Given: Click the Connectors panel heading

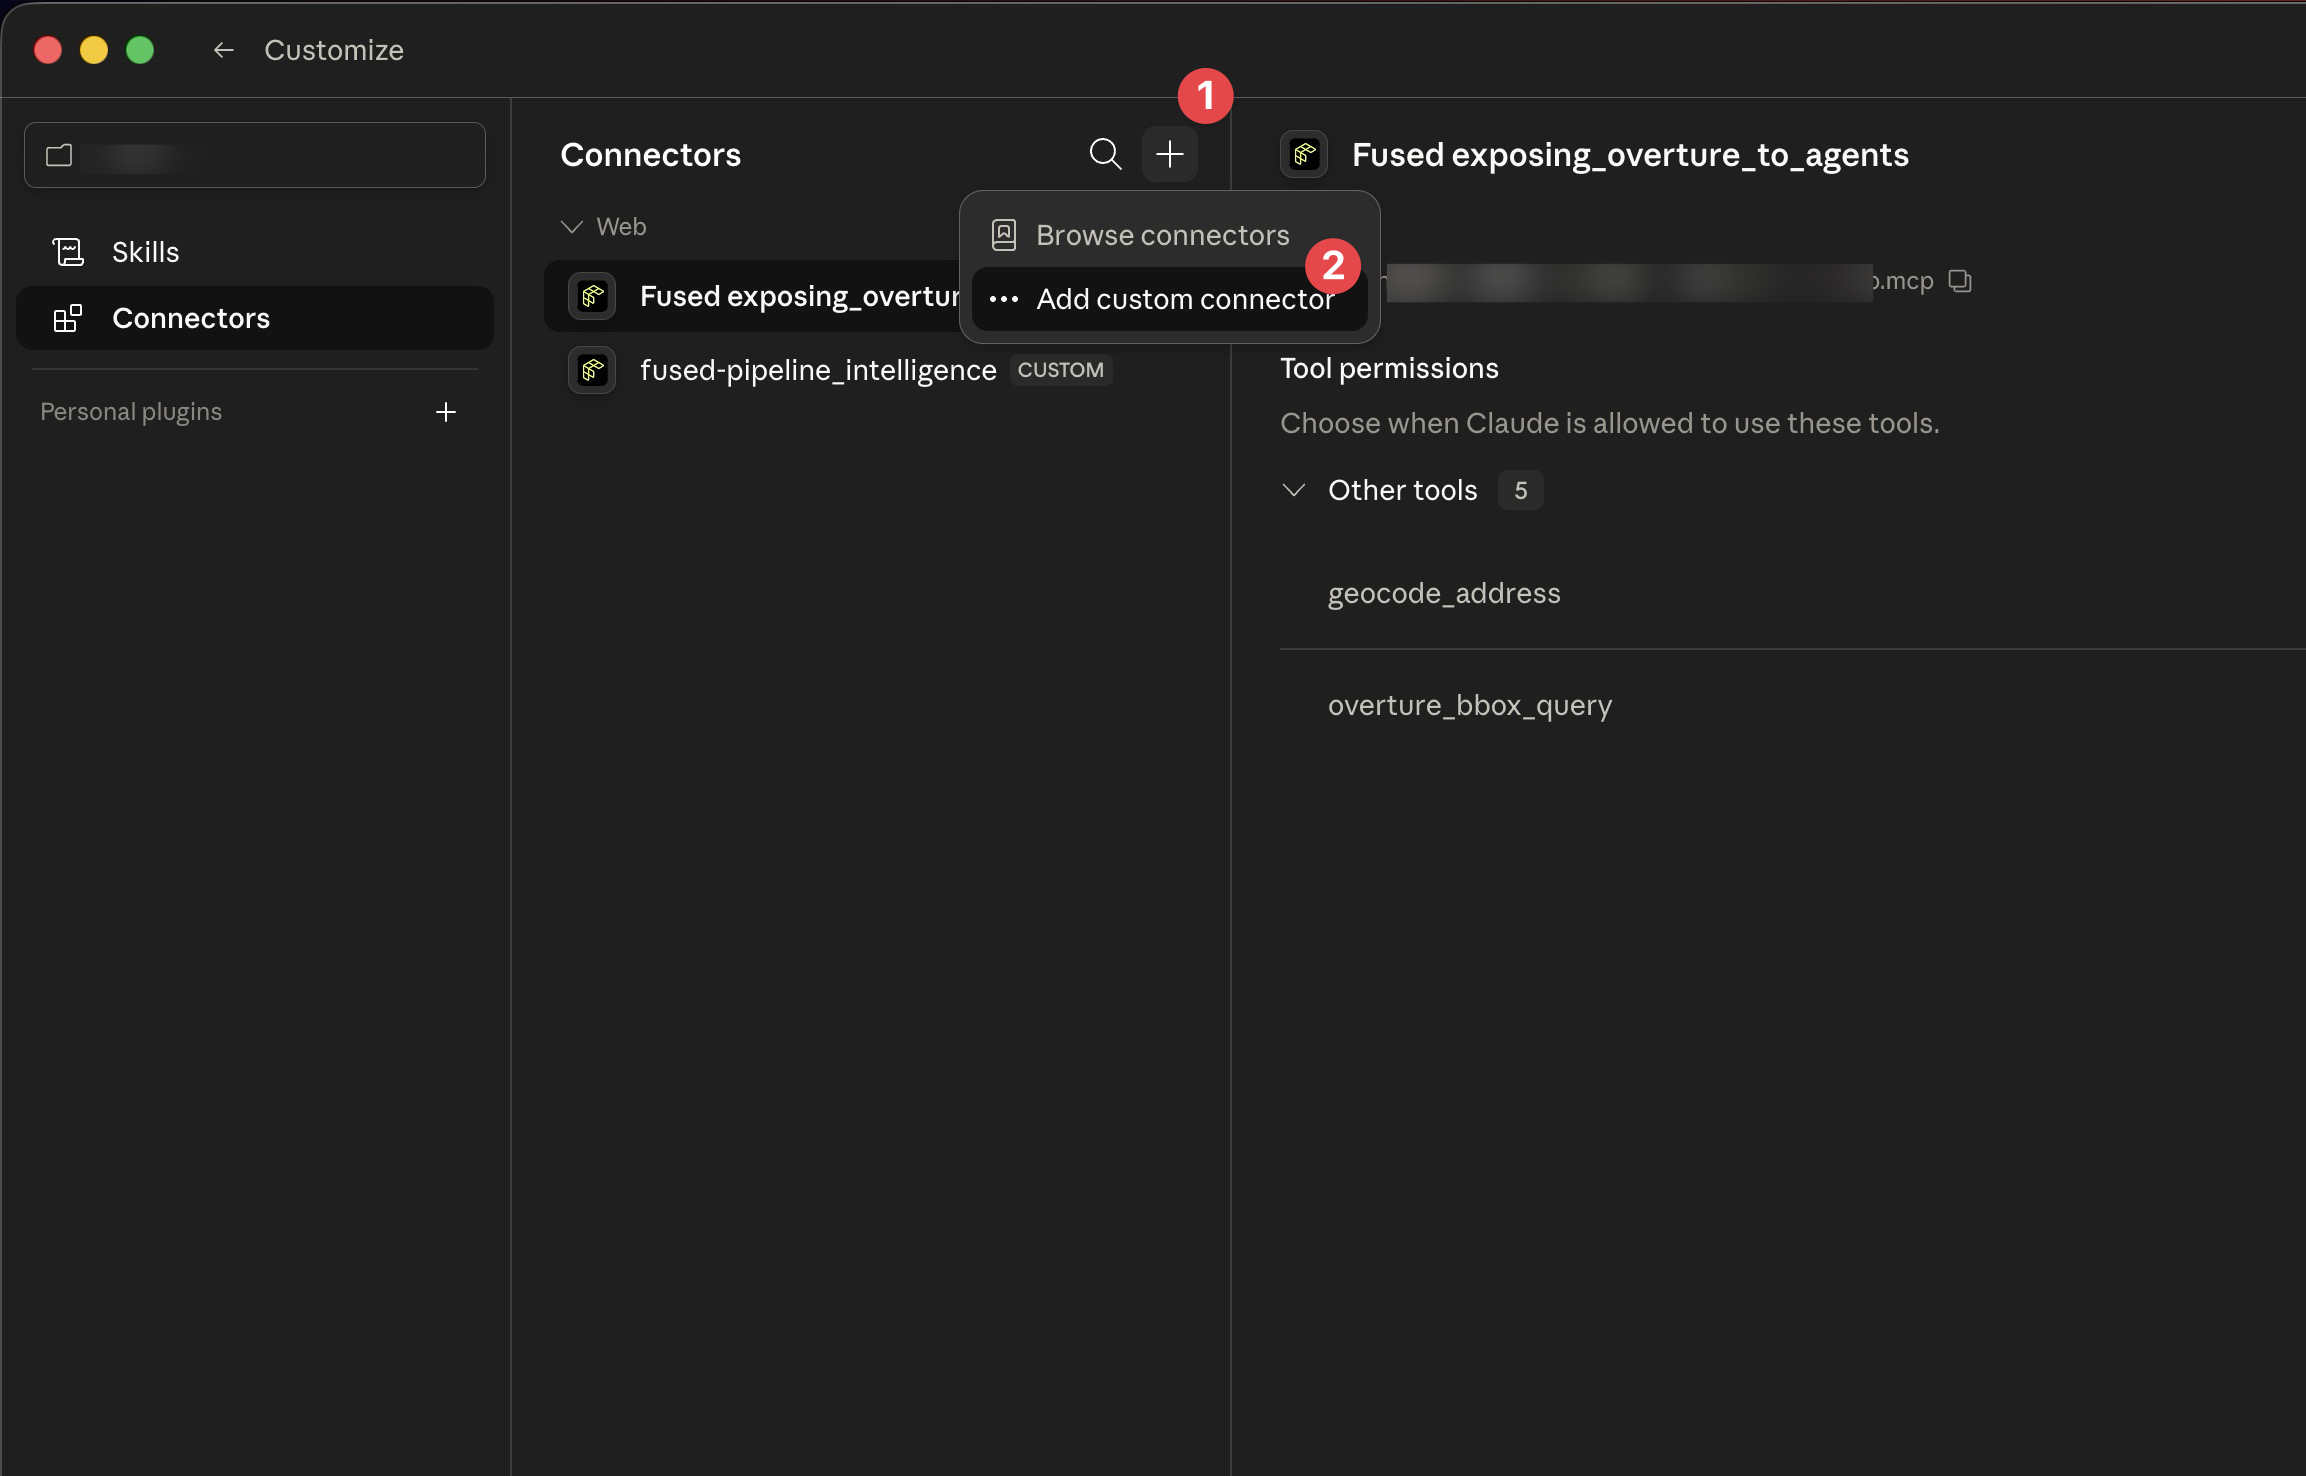Looking at the screenshot, I should tap(651, 155).
